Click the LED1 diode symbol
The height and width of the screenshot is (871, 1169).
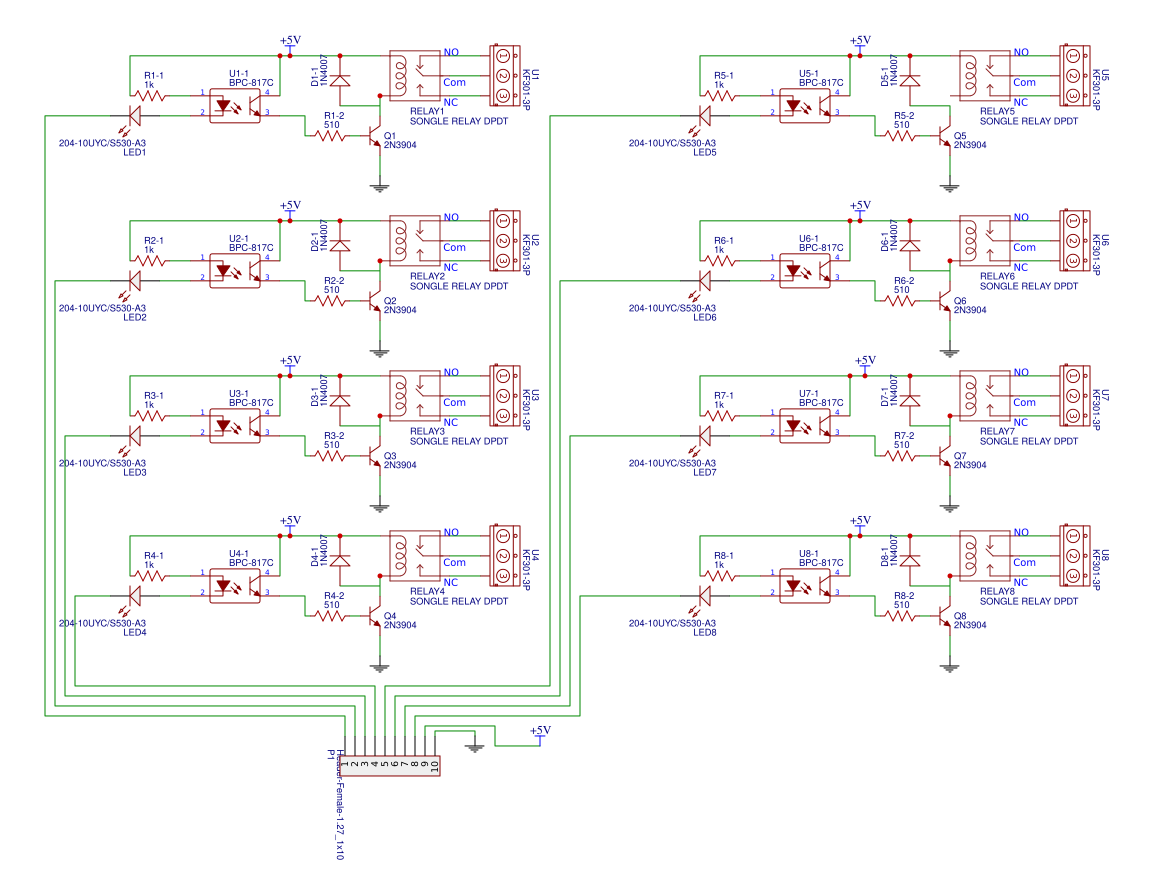pos(135,116)
